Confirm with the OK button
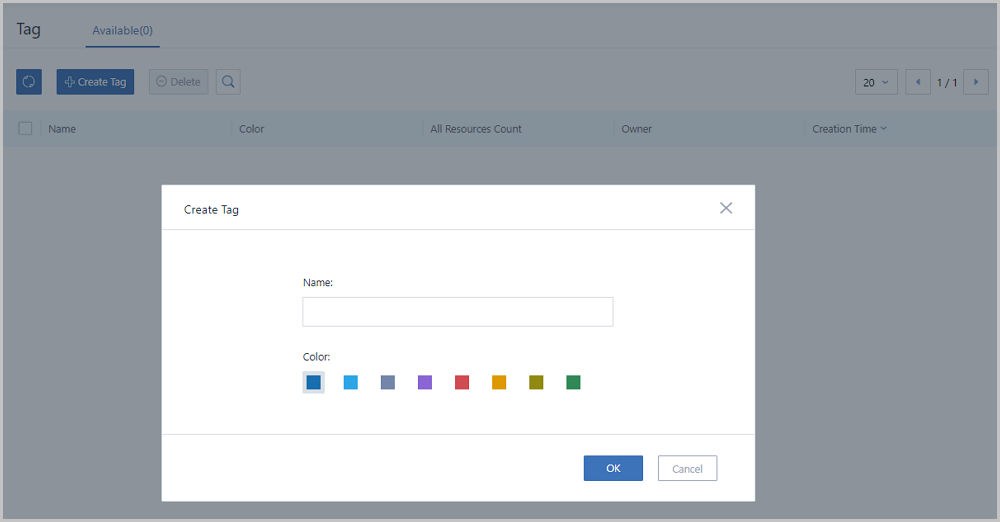1000x522 pixels. (613, 468)
